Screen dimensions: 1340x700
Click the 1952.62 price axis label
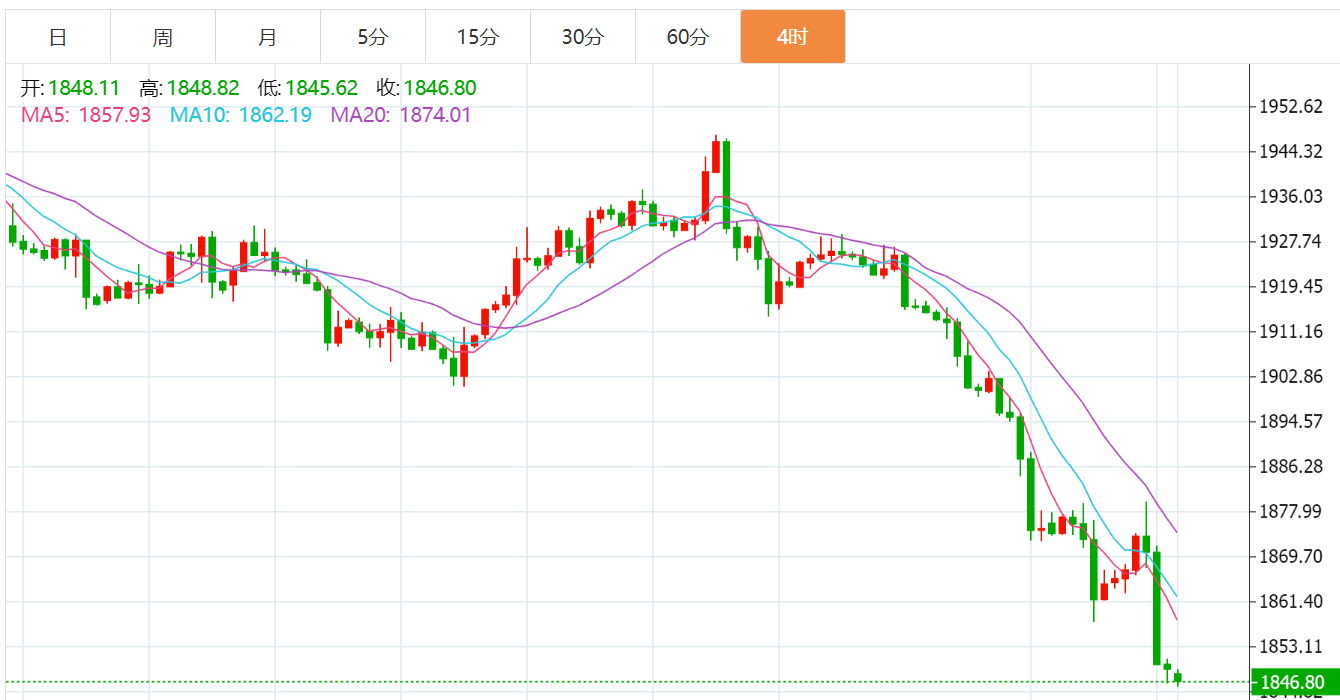[x=1292, y=107]
